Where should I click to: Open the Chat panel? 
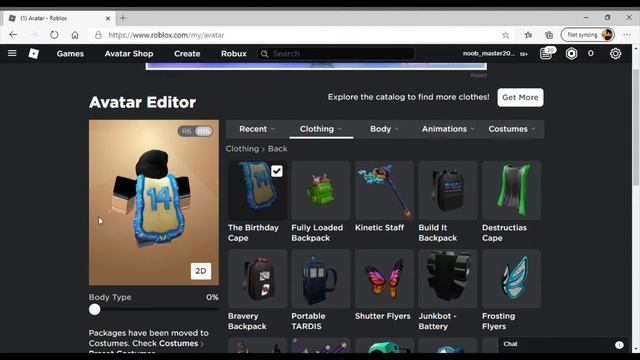(510, 344)
